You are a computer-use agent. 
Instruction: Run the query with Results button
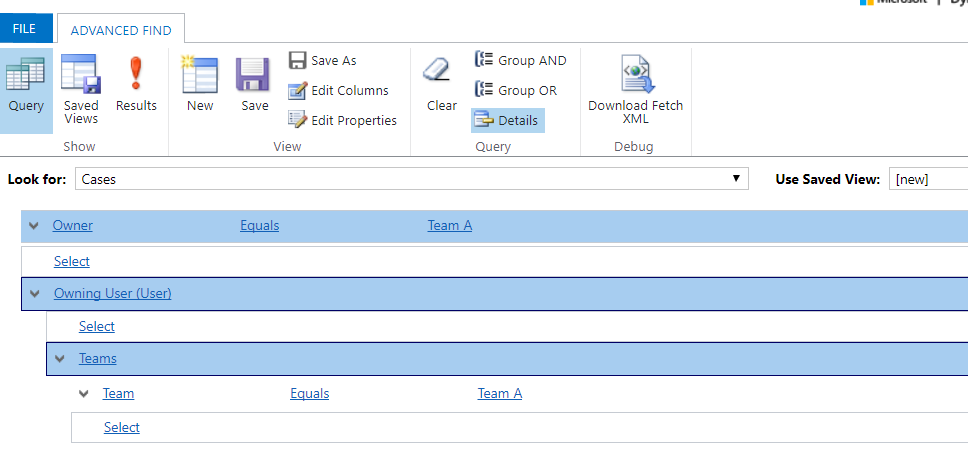coord(136,86)
